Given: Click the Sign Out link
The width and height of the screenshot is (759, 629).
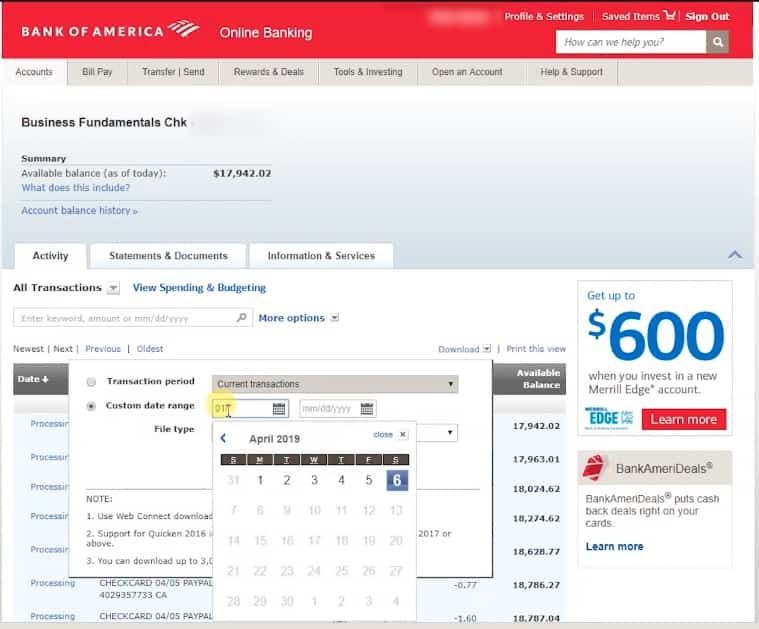Looking at the screenshot, I should click(x=707, y=16).
